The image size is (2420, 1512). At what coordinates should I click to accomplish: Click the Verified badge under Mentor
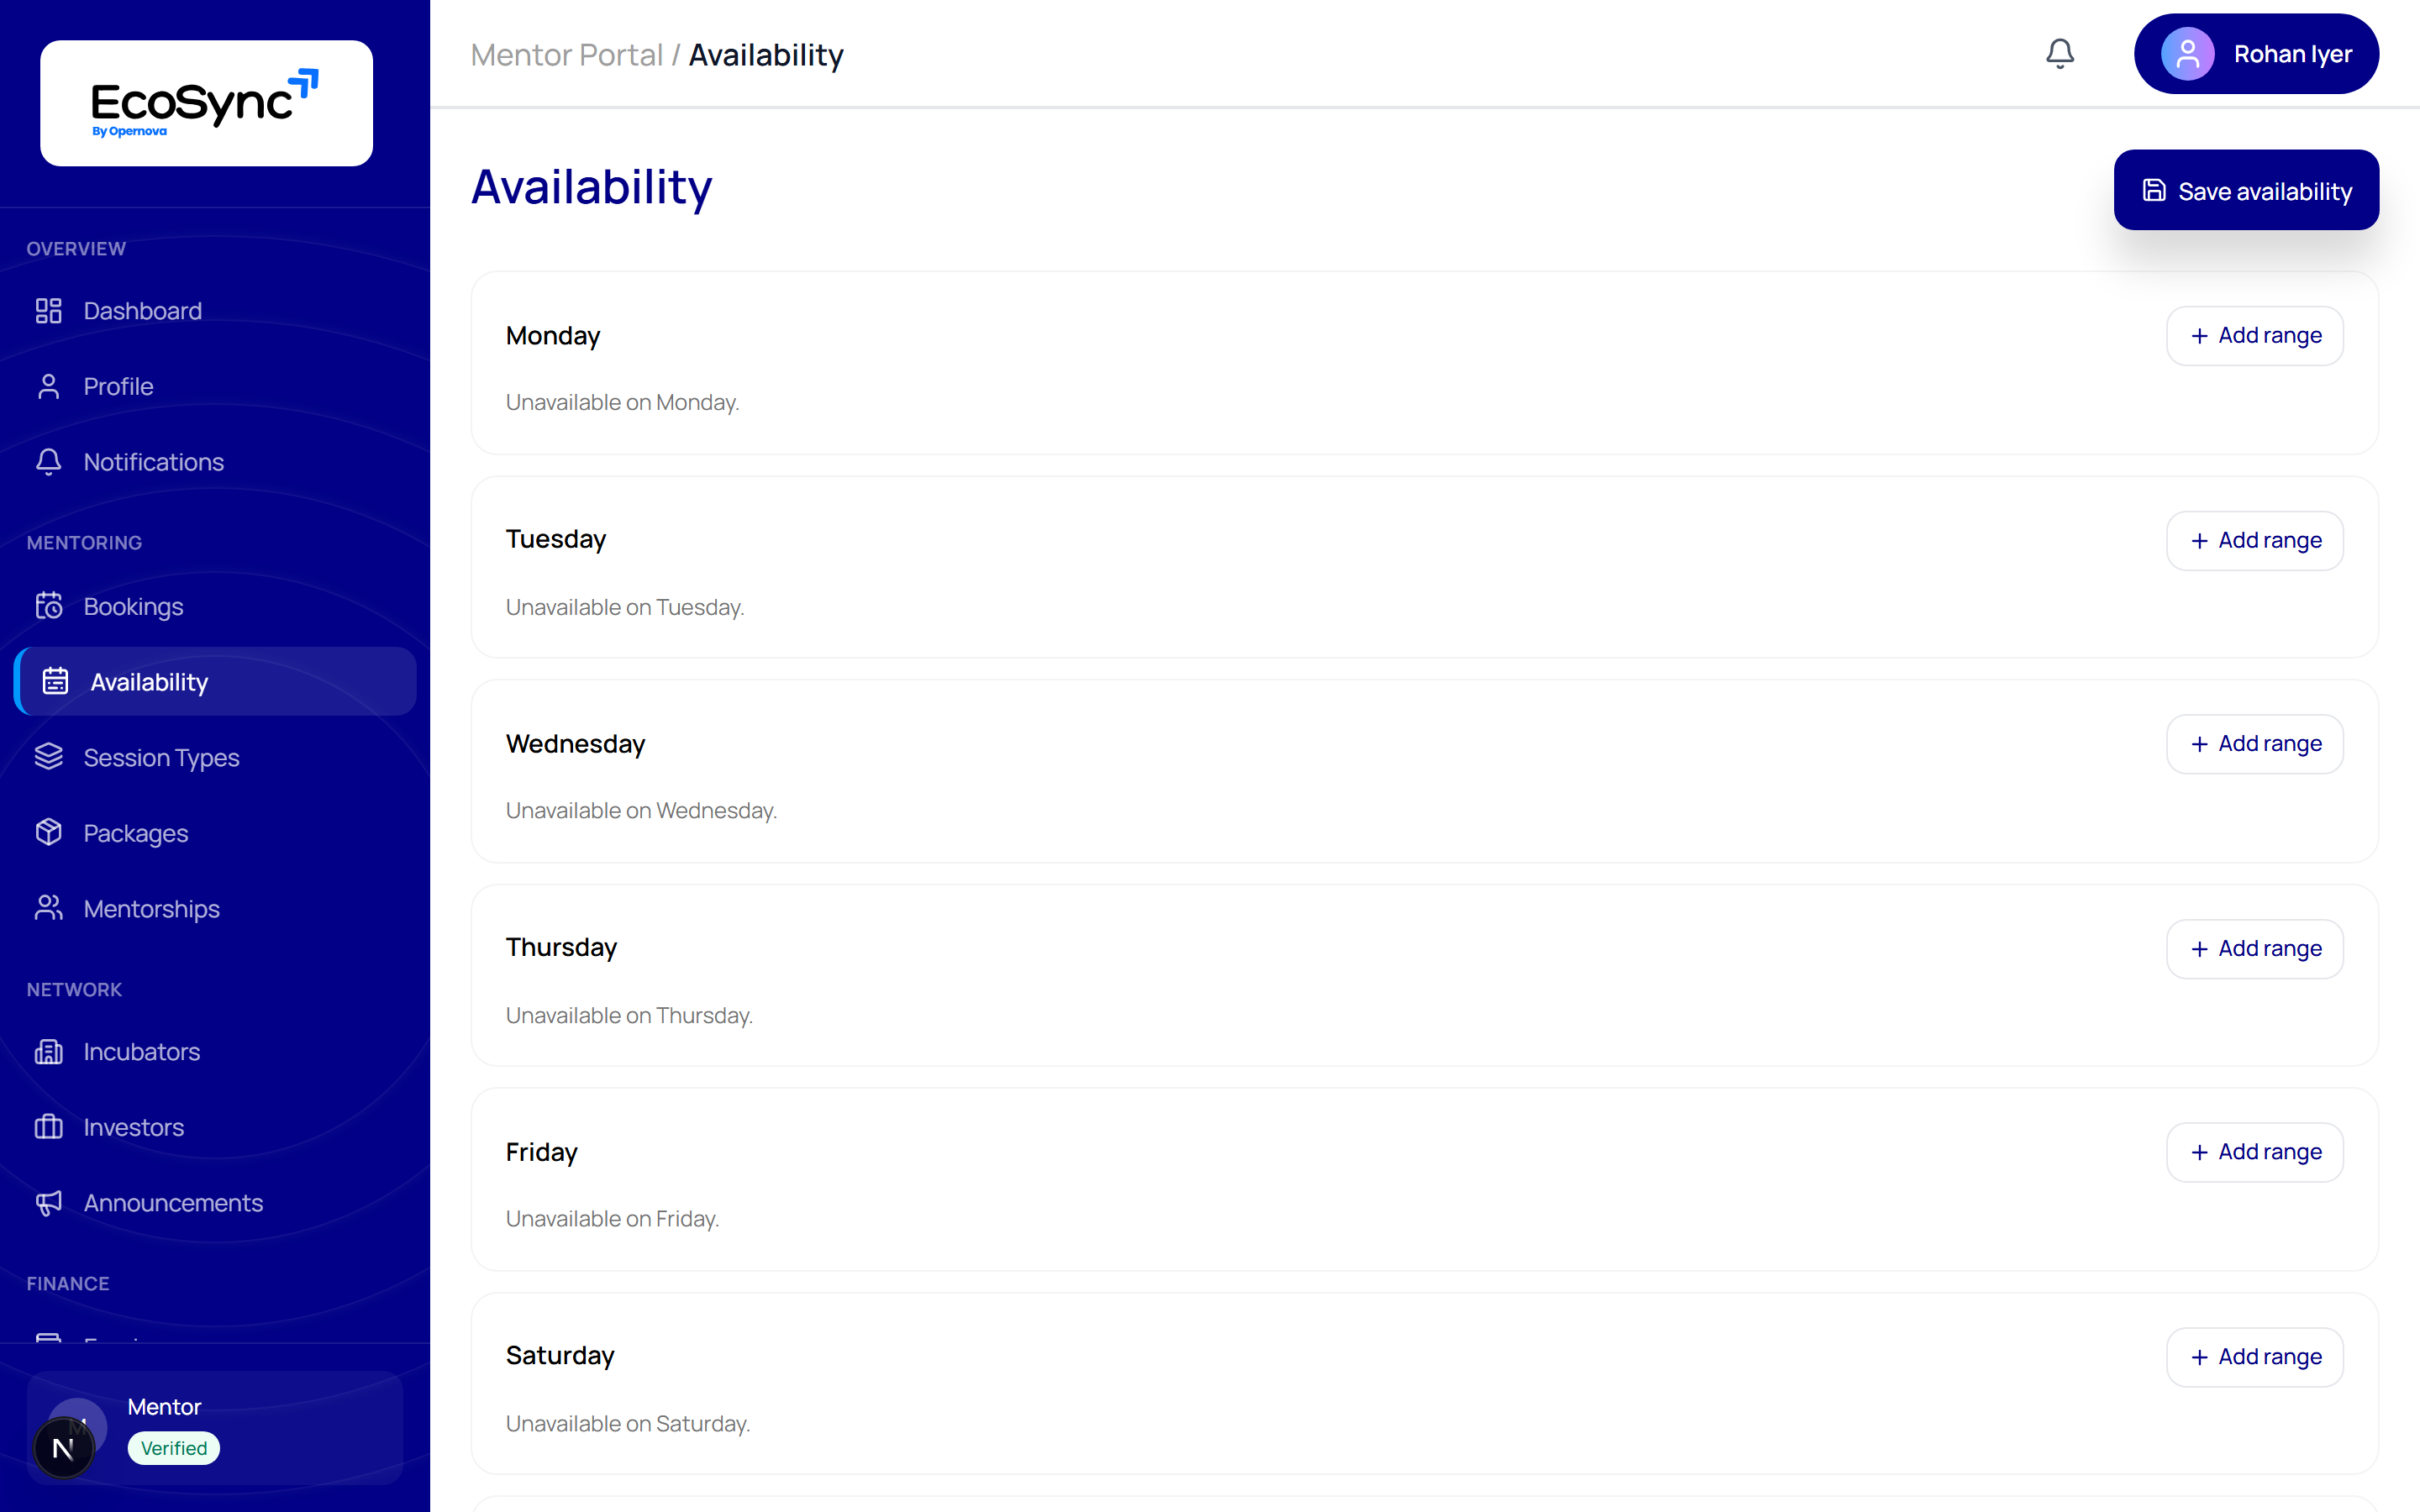tap(174, 1448)
